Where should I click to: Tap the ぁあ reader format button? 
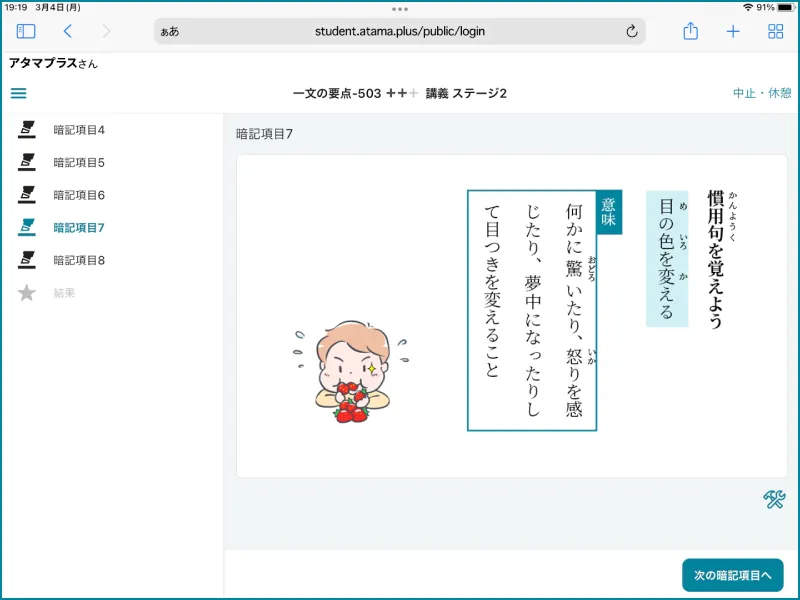tap(170, 32)
